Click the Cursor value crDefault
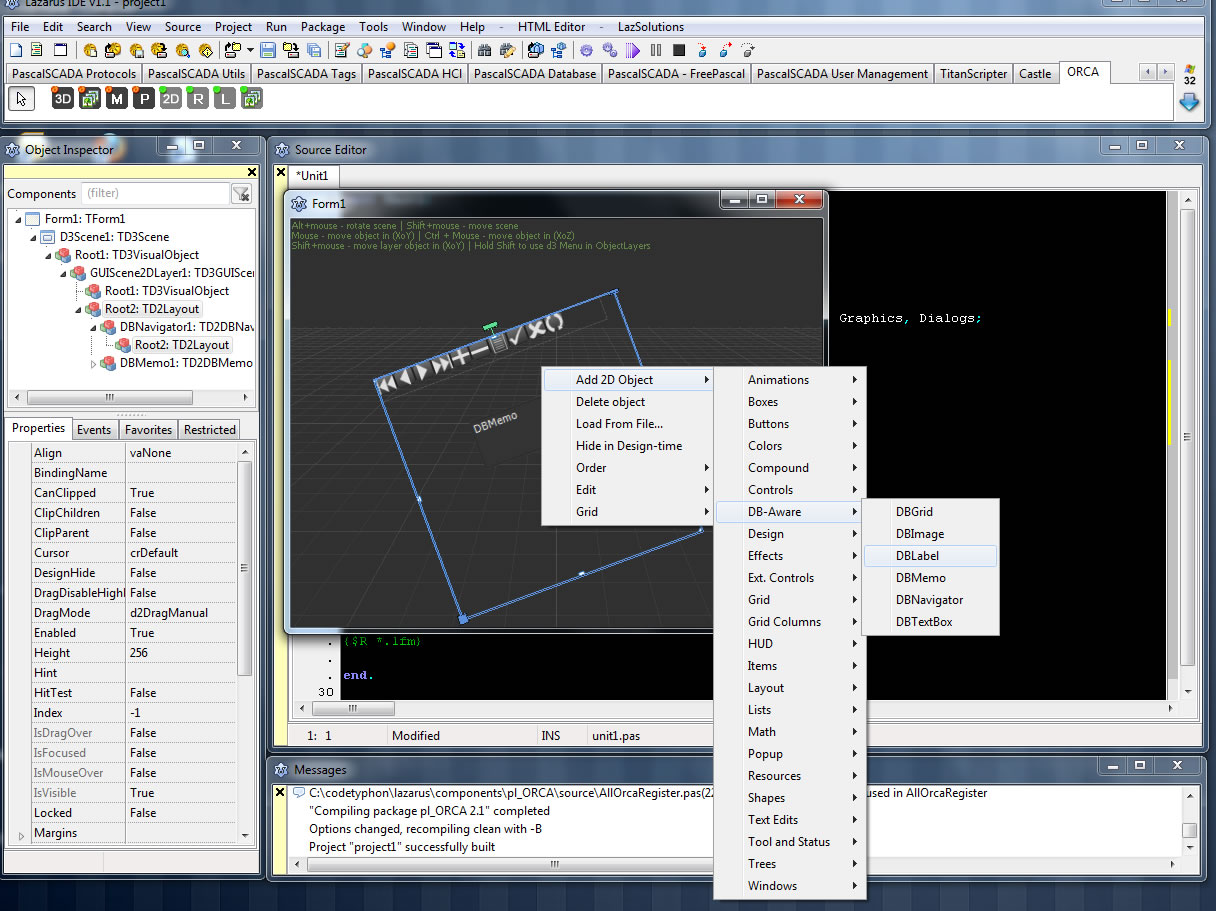Image resolution: width=1216 pixels, height=911 pixels. pyautogui.click(x=182, y=553)
